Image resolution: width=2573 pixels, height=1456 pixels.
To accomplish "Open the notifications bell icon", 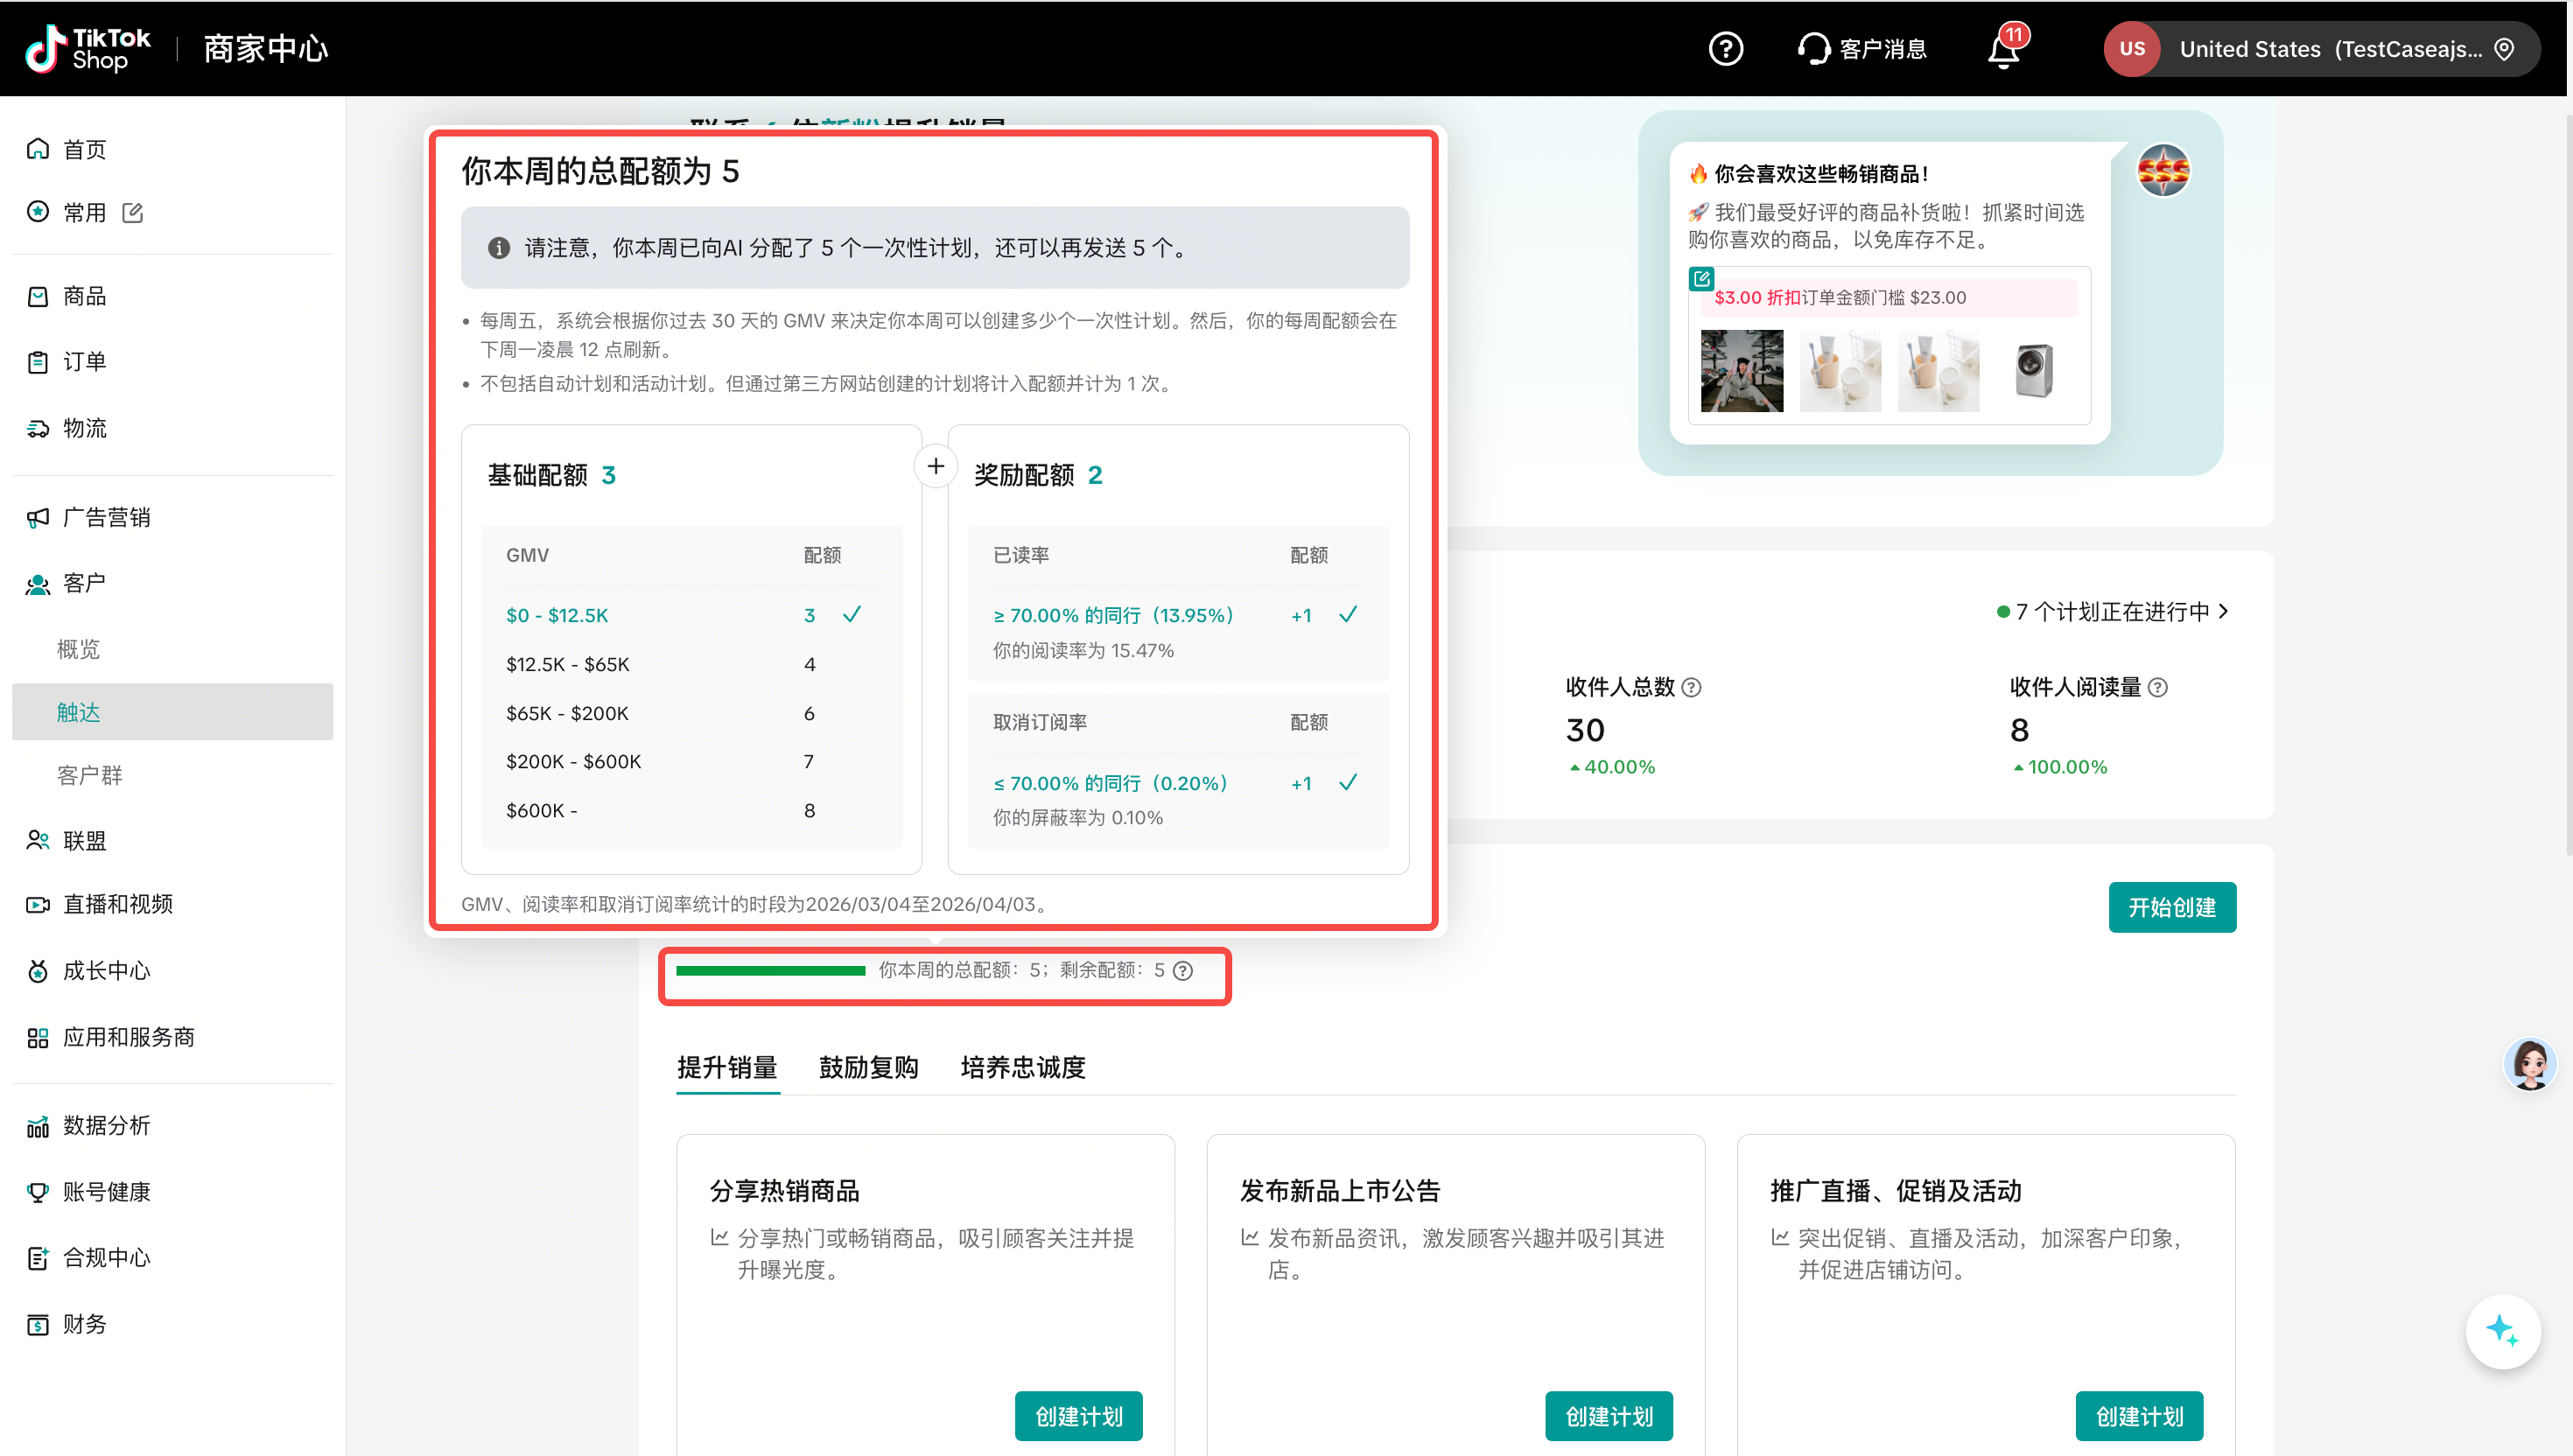I will 2003,50.
